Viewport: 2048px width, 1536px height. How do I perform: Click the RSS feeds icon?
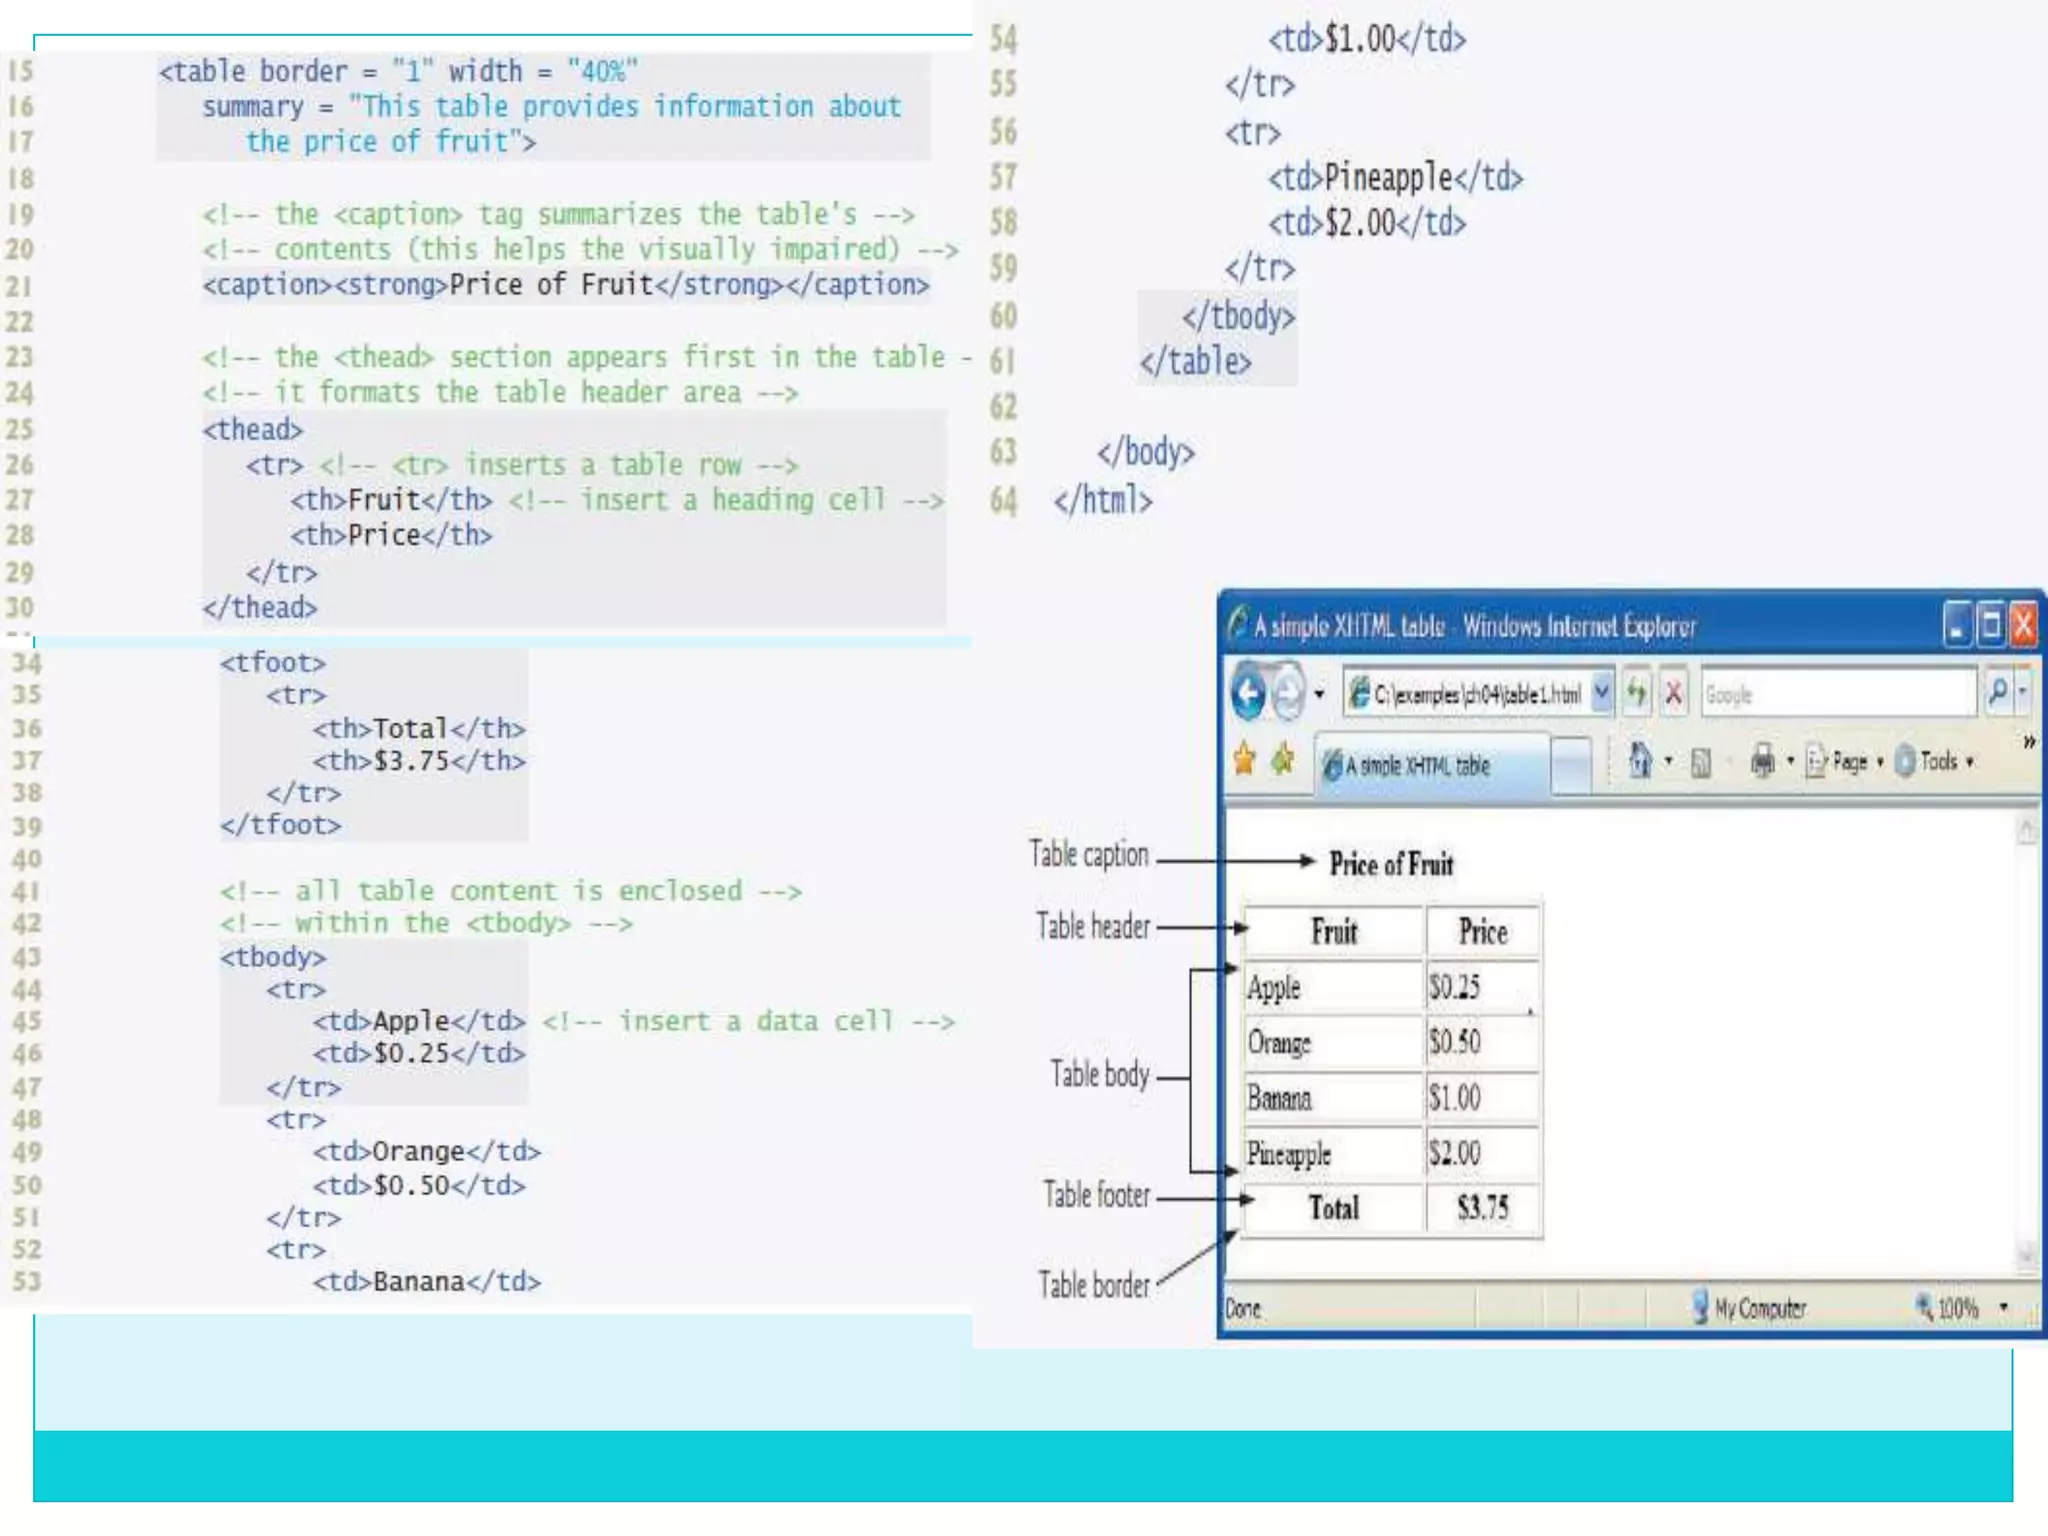[x=1700, y=763]
